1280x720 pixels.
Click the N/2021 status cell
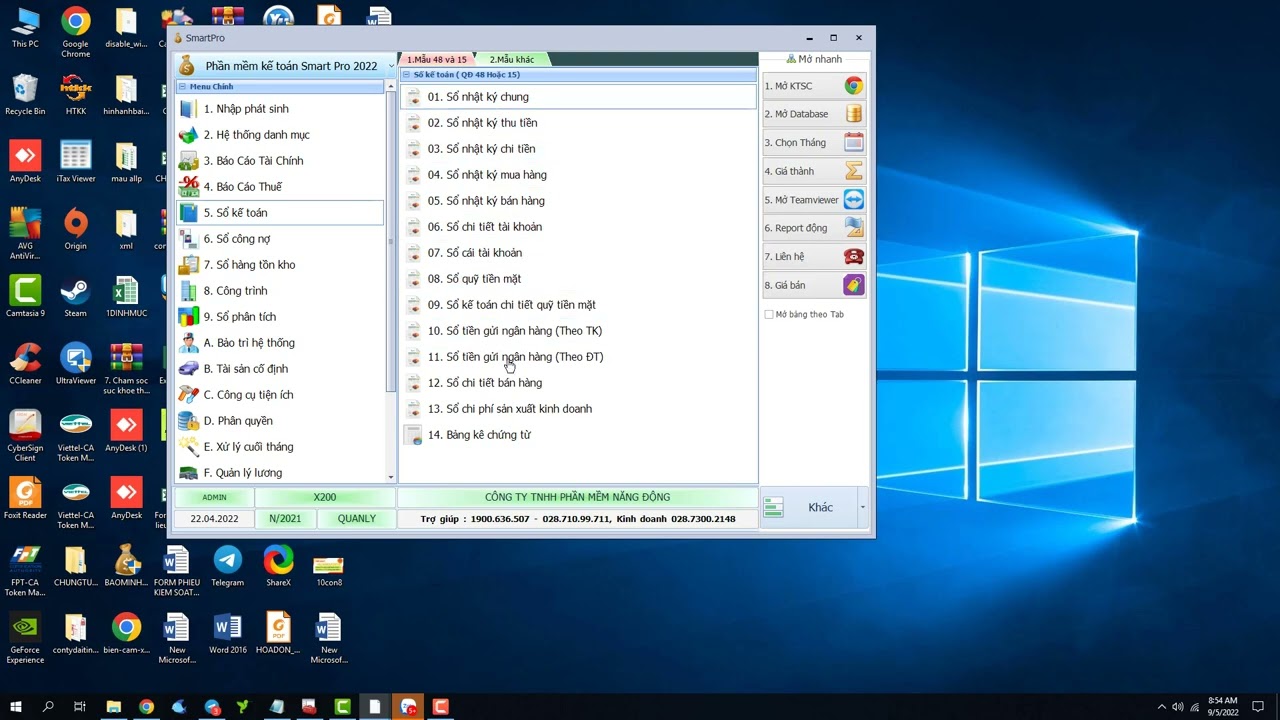(x=285, y=519)
